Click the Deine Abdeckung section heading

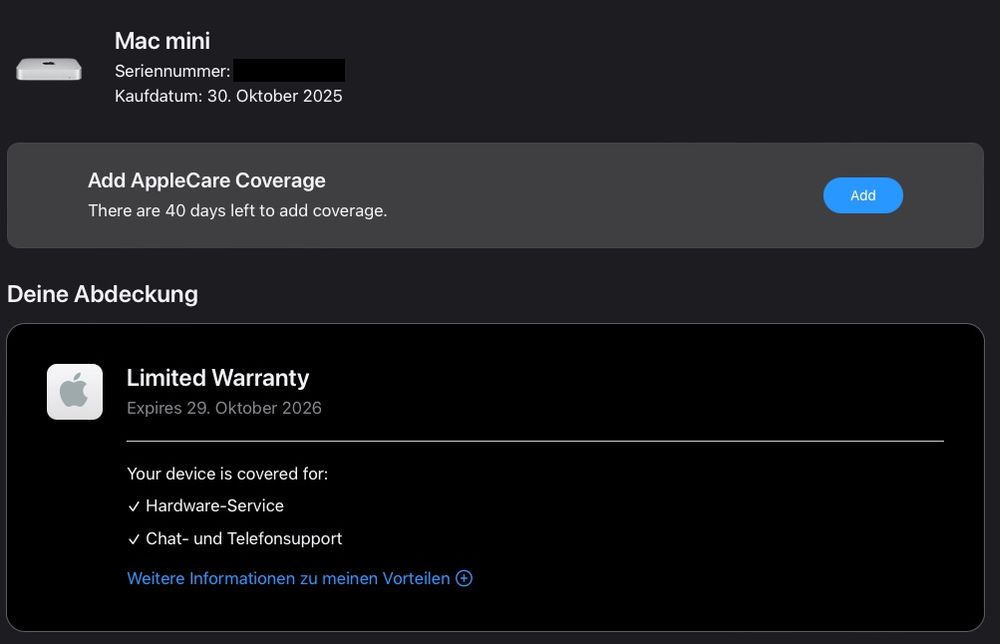click(102, 294)
